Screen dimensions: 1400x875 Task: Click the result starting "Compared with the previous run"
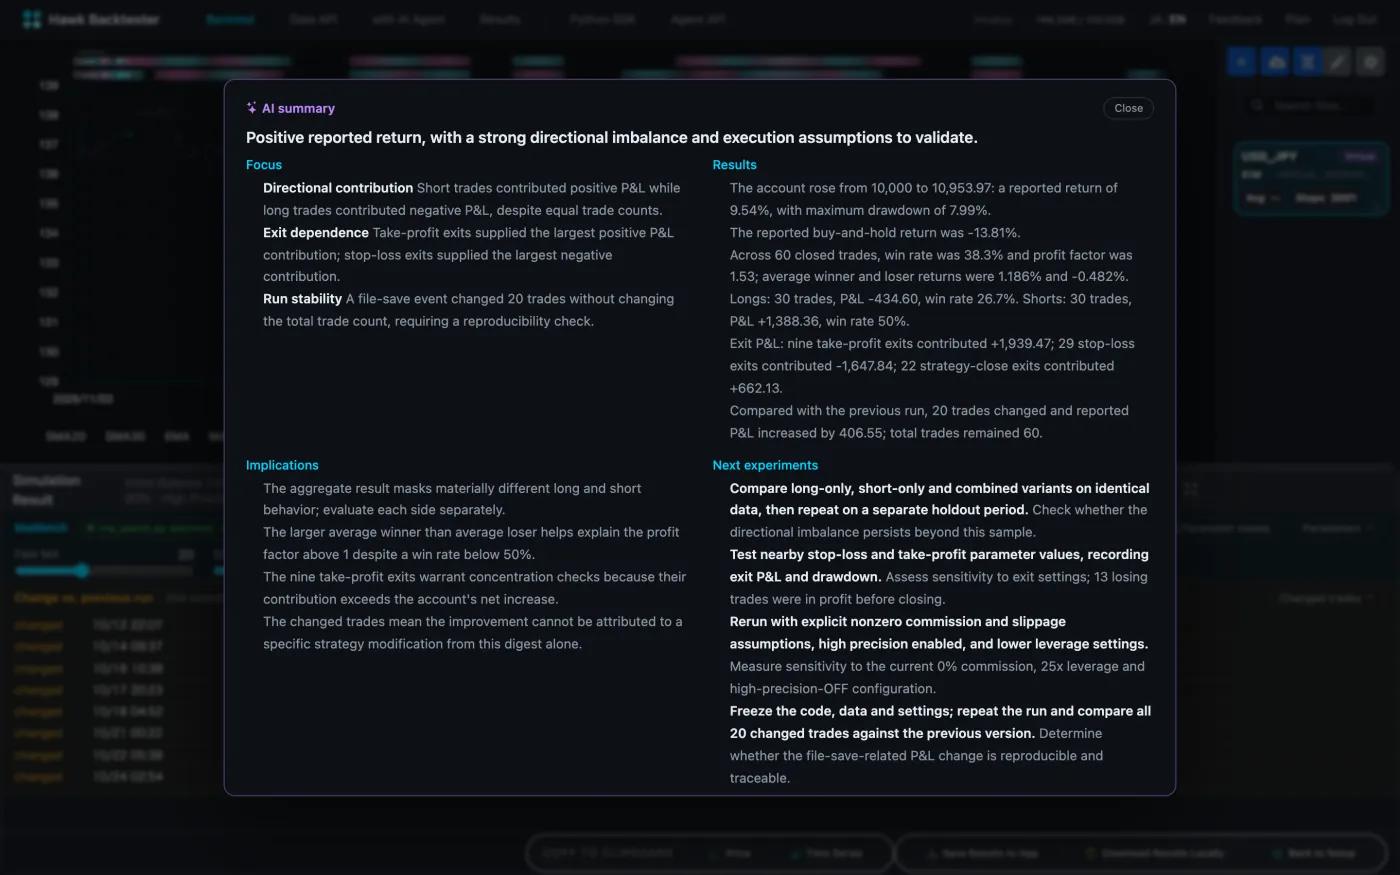coord(929,422)
